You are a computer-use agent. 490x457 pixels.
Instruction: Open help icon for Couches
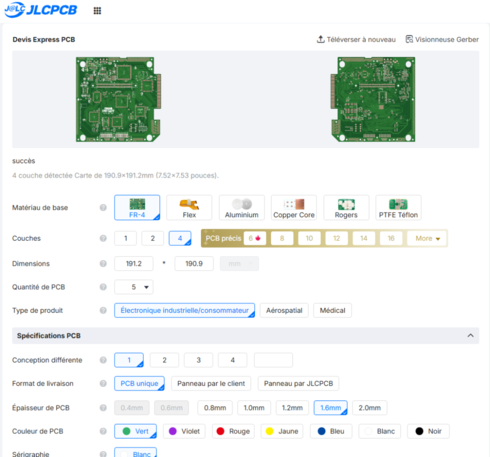103,238
